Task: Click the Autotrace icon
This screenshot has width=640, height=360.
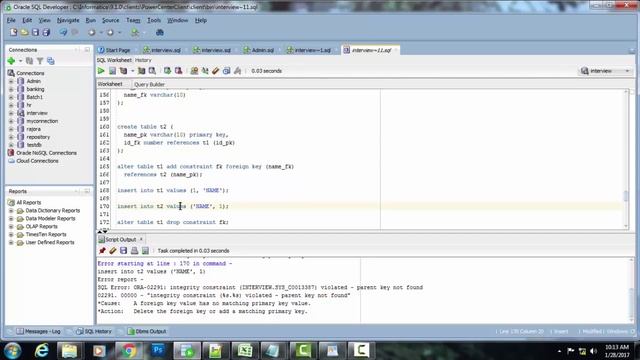Action: [x=141, y=71]
